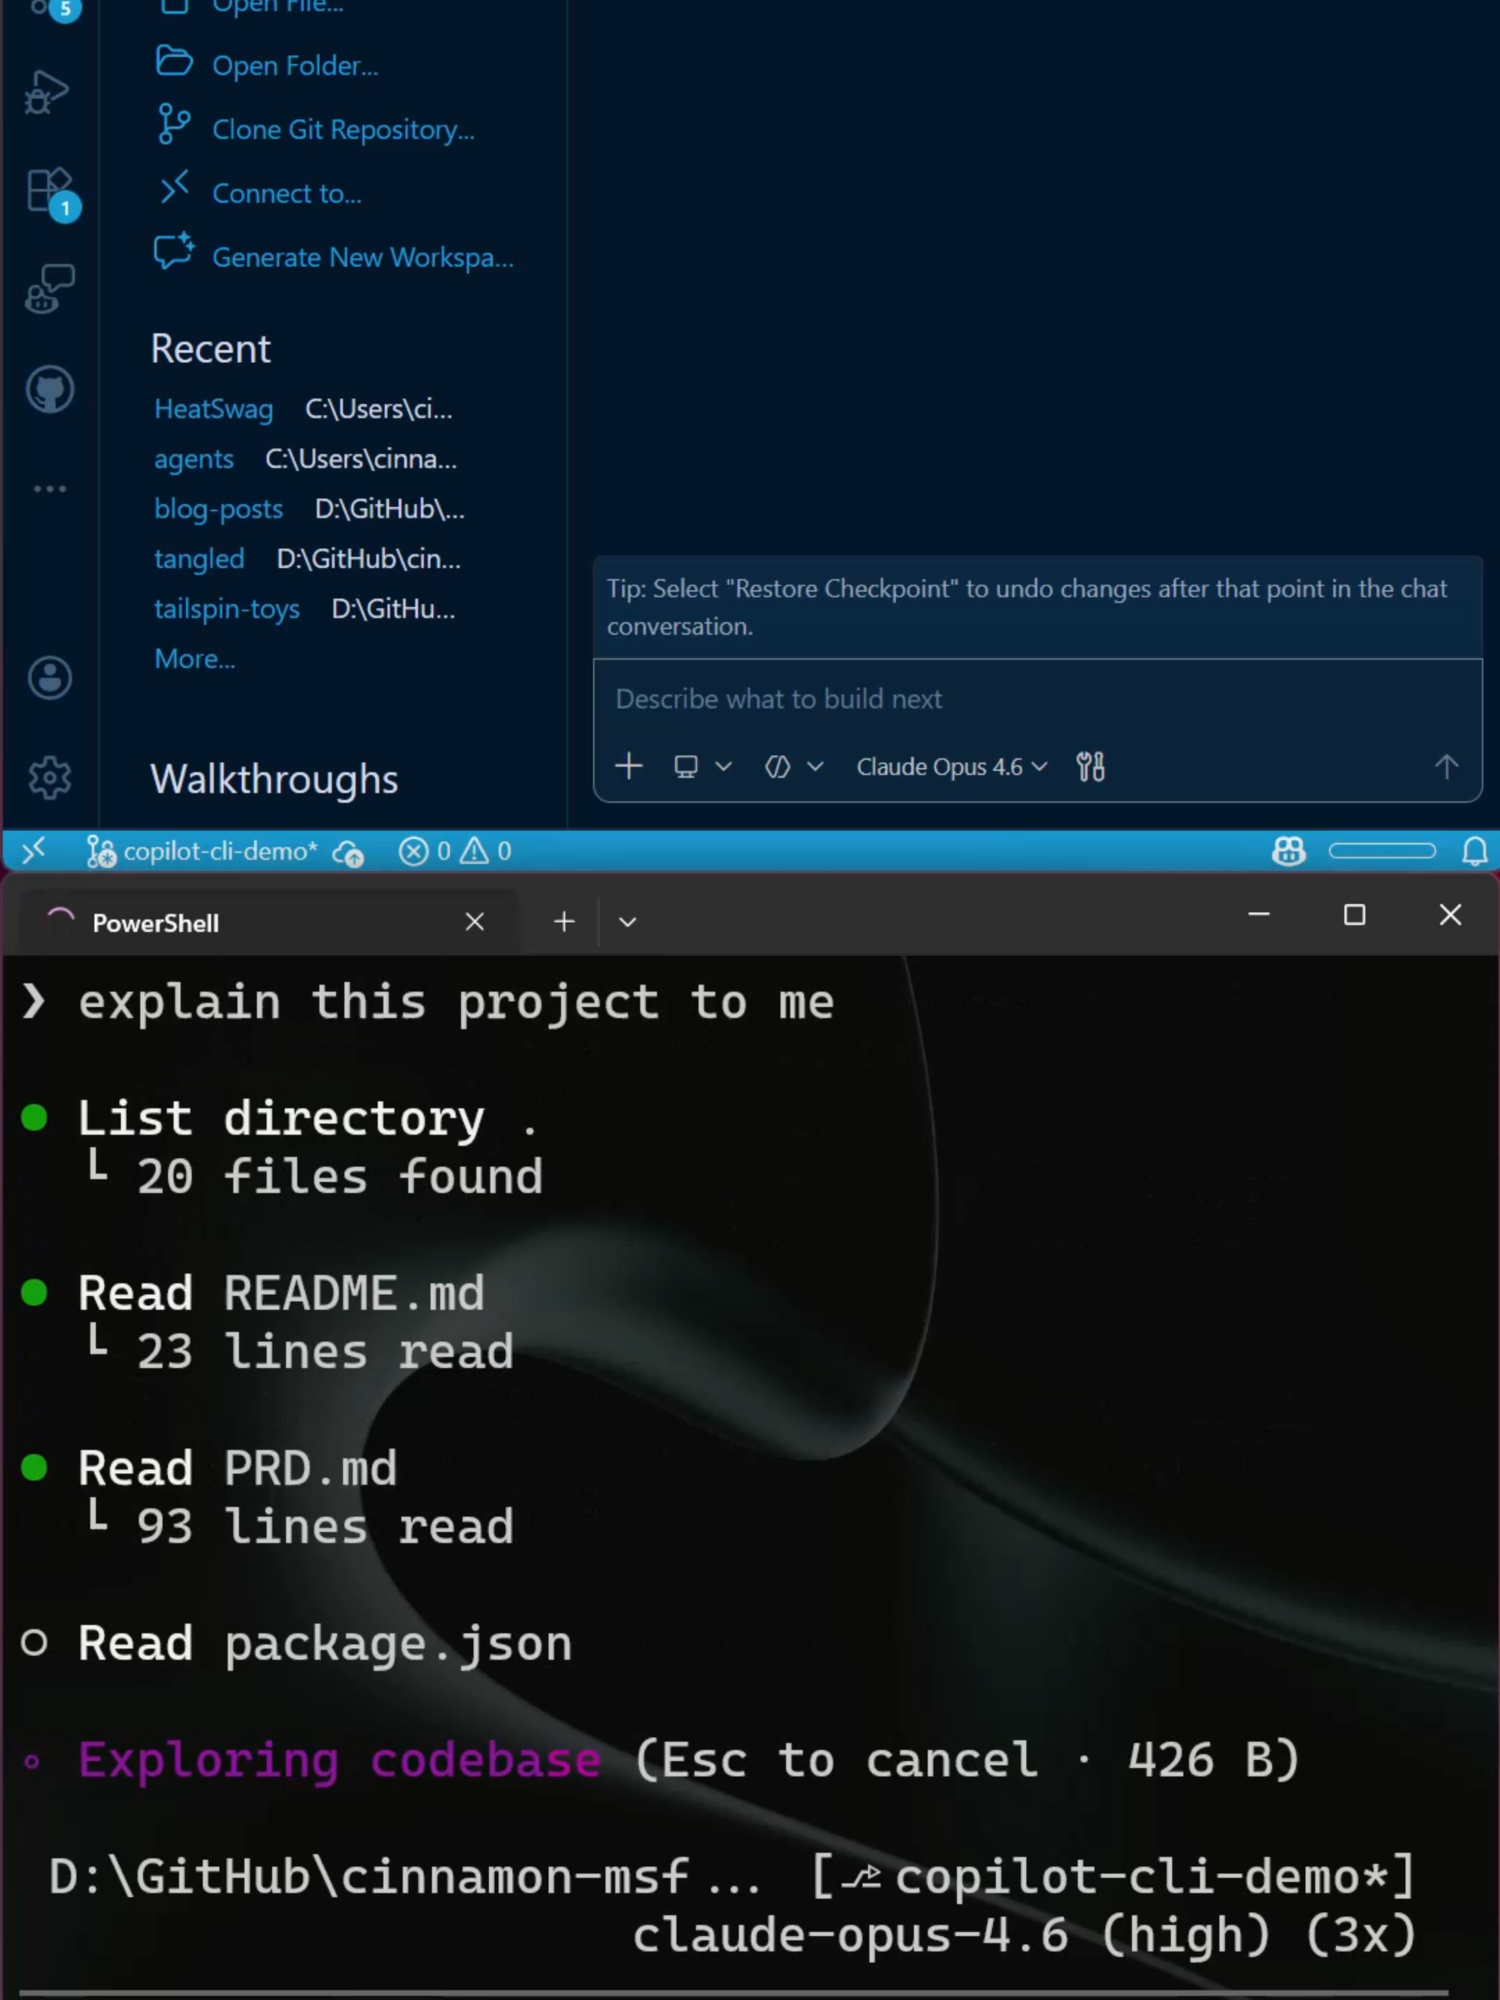Click '93 lines read' text
The height and width of the screenshot is (2000, 1500).
tap(325, 1527)
